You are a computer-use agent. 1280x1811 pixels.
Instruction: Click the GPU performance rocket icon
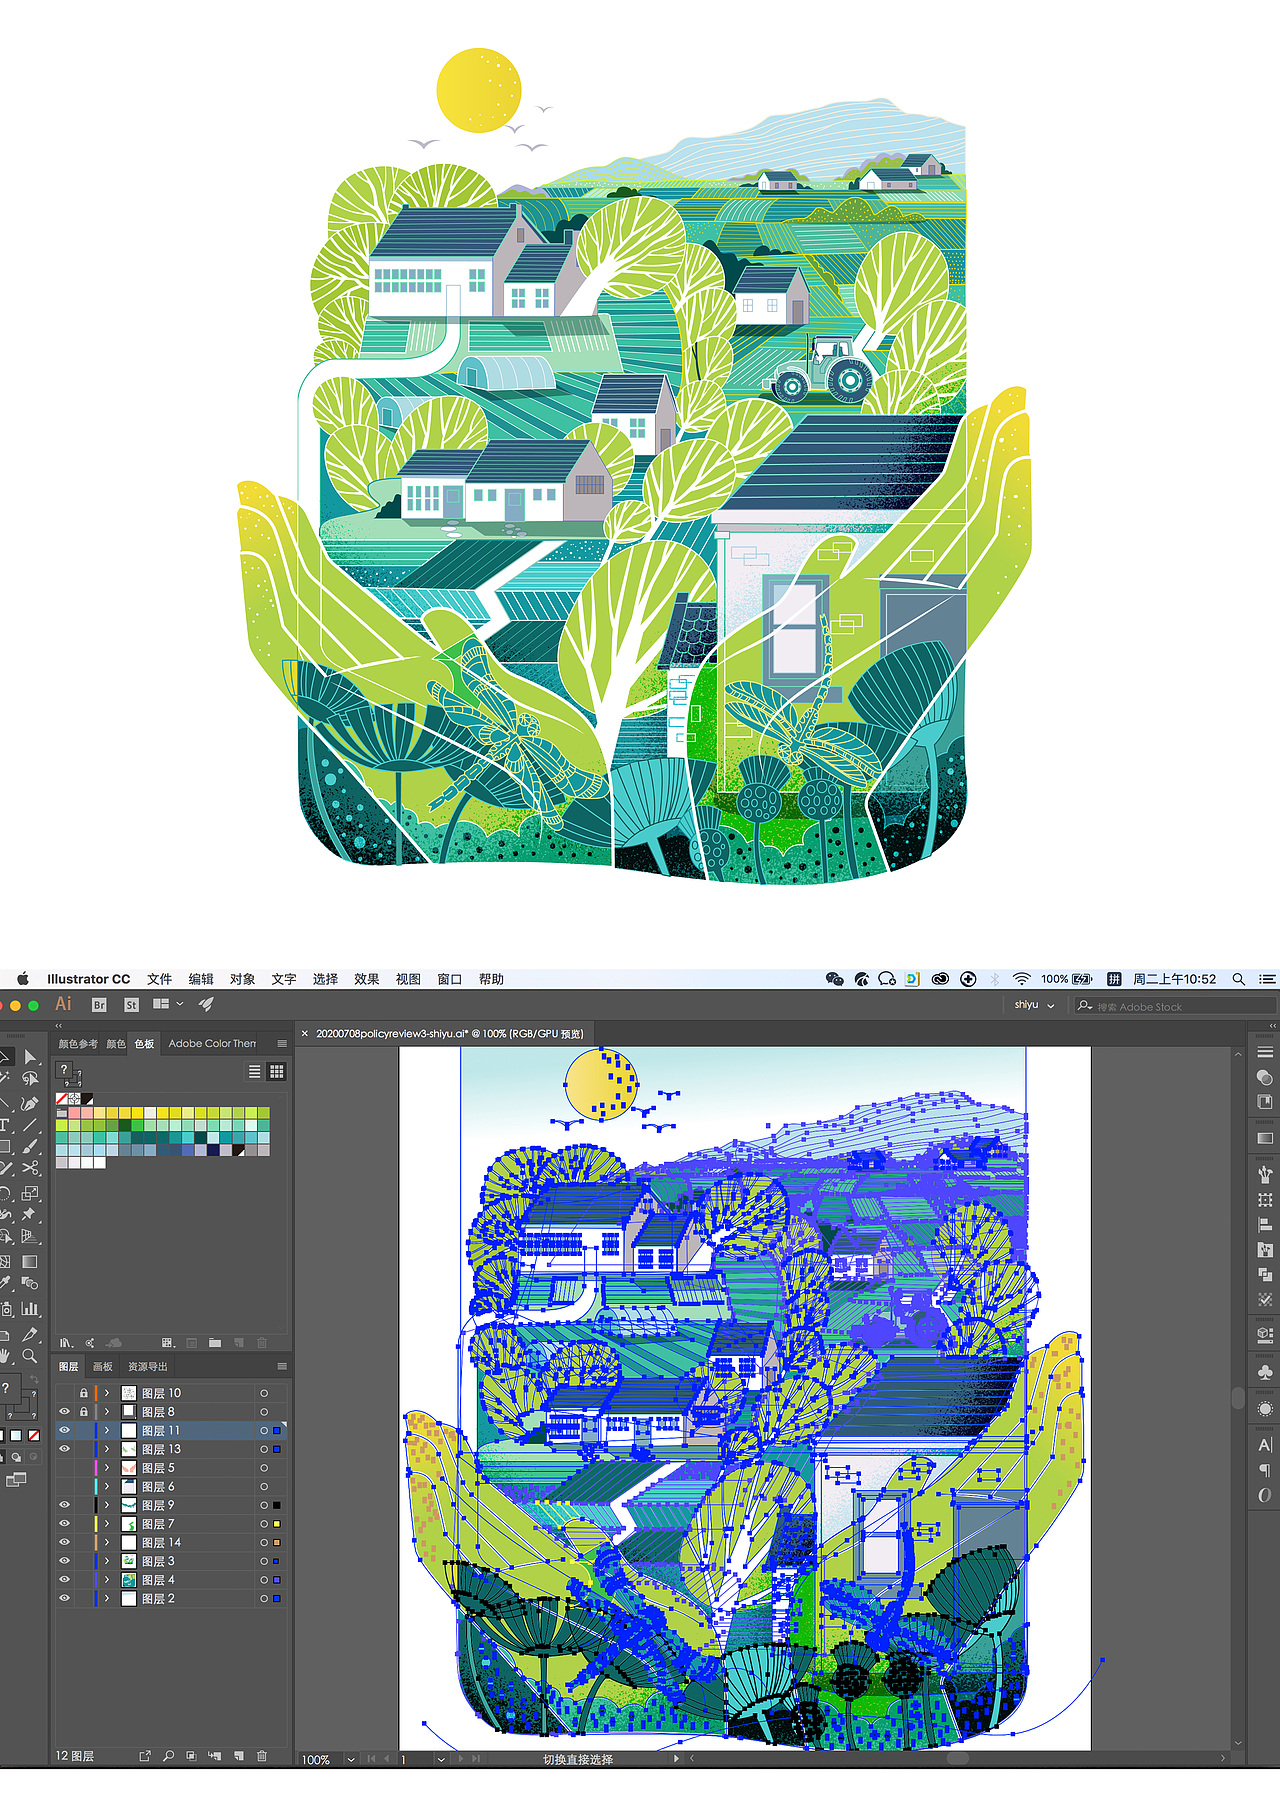(x=206, y=1004)
